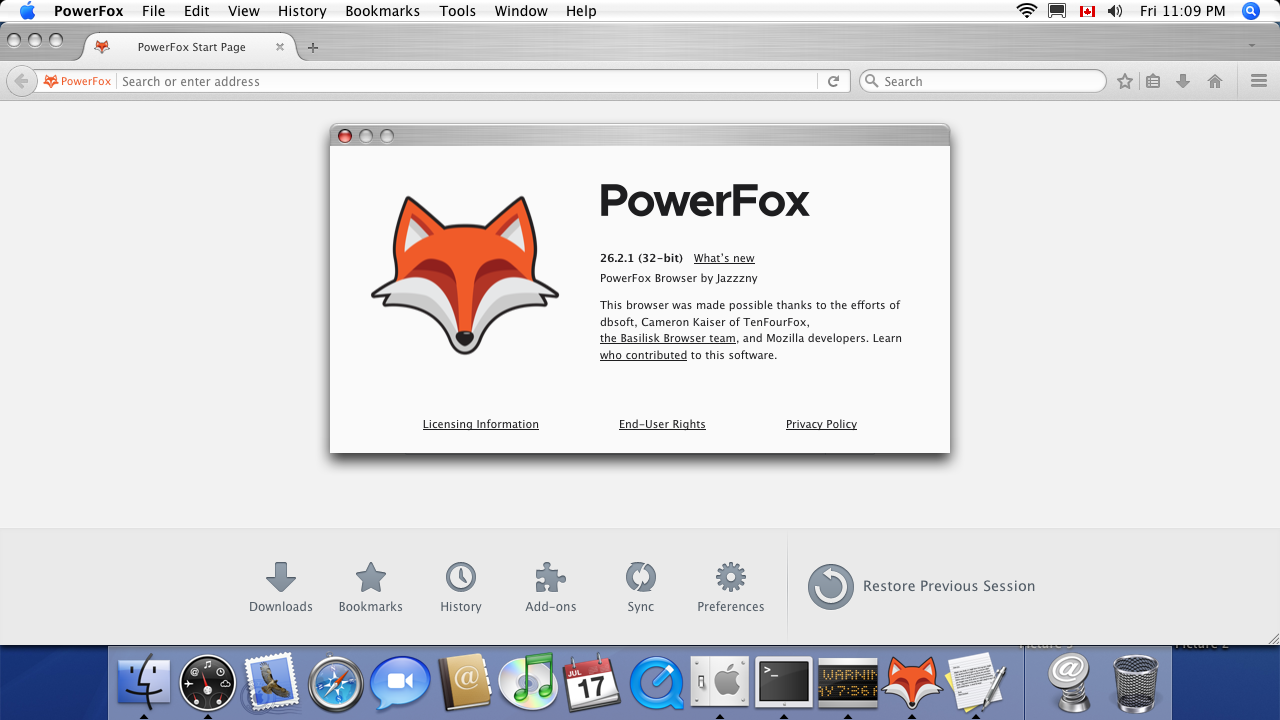
Task: Expand the tab list dropdown arrow
Action: [x=1252, y=46]
